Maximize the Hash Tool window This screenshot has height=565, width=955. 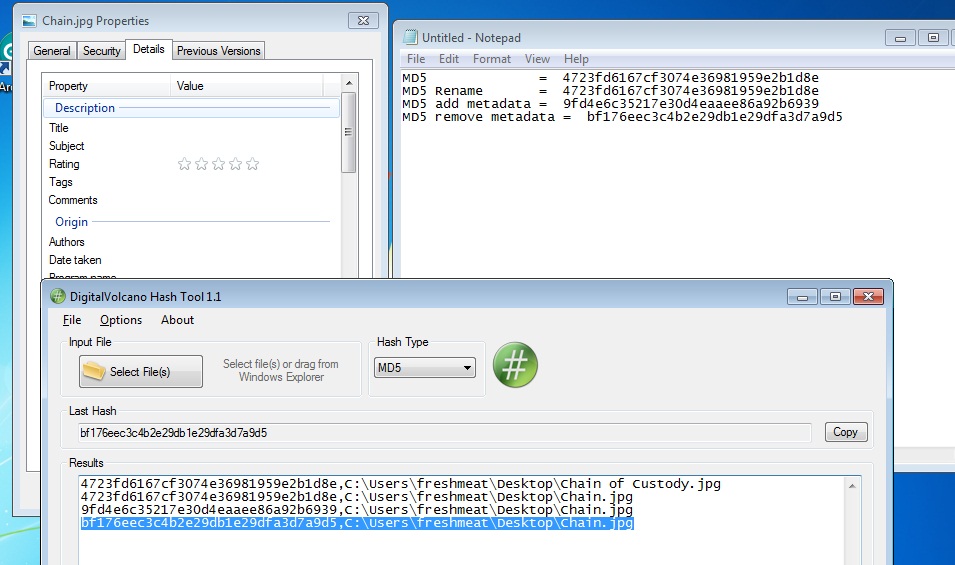(x=836, y=297)
